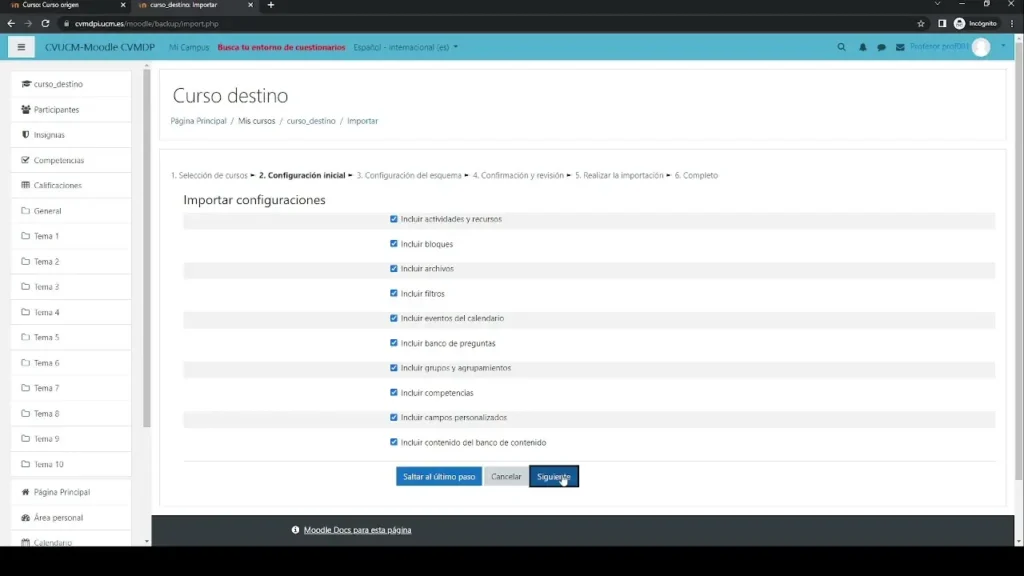Open the messages chat bubble icon
The image size is (1024, 576).
click(x=881, y=47)
